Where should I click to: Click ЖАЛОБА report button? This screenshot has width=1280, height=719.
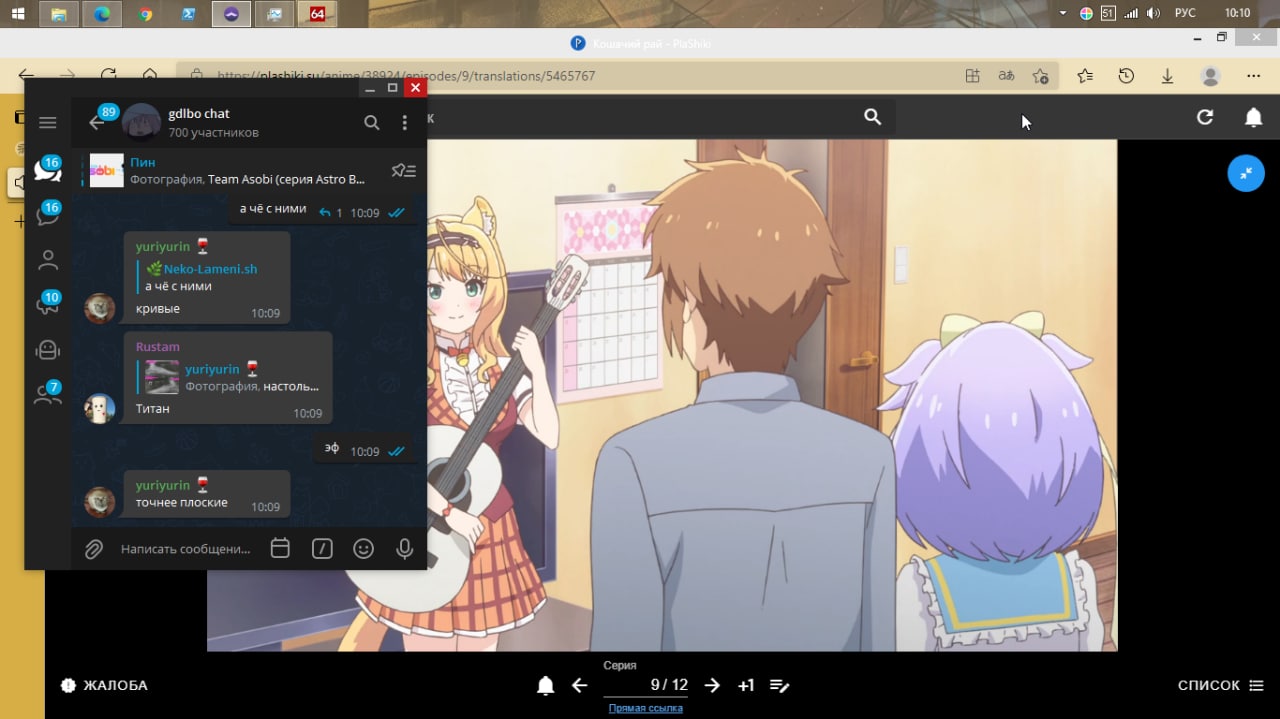(104, 685)
